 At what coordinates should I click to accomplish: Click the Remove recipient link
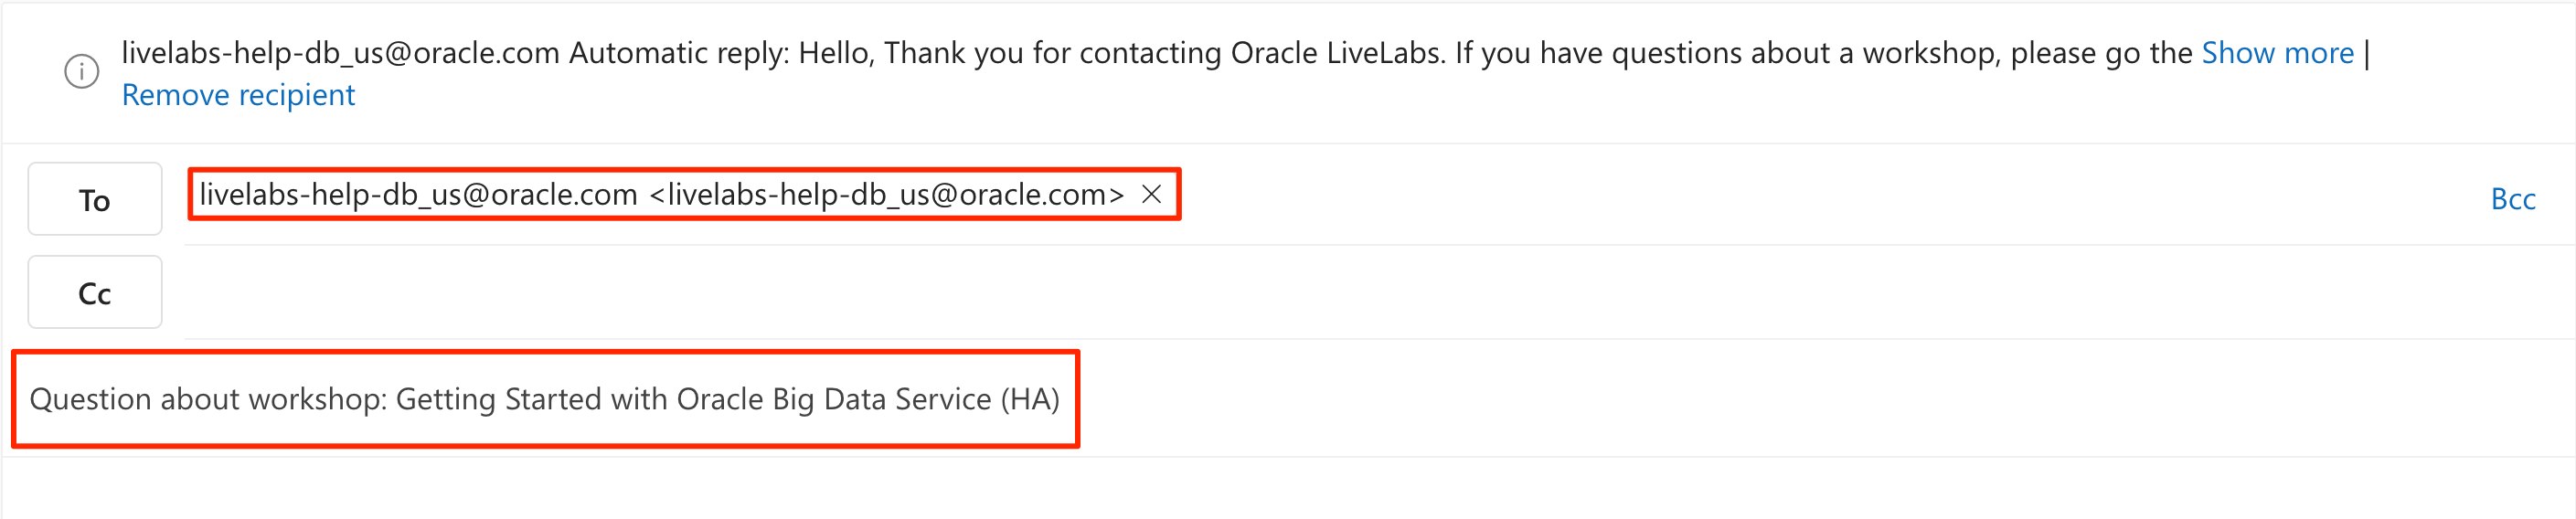[x=238, y=95]
